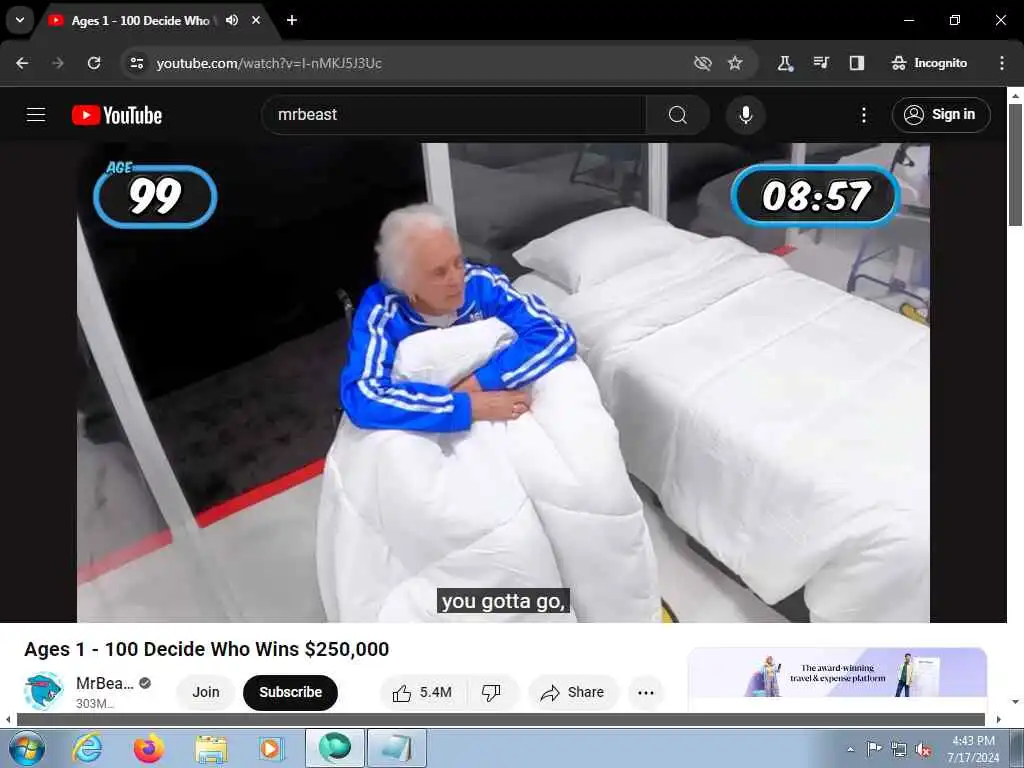
Task: Open YouTube settings three-dot menu
Action: click(x=864, y=115)
